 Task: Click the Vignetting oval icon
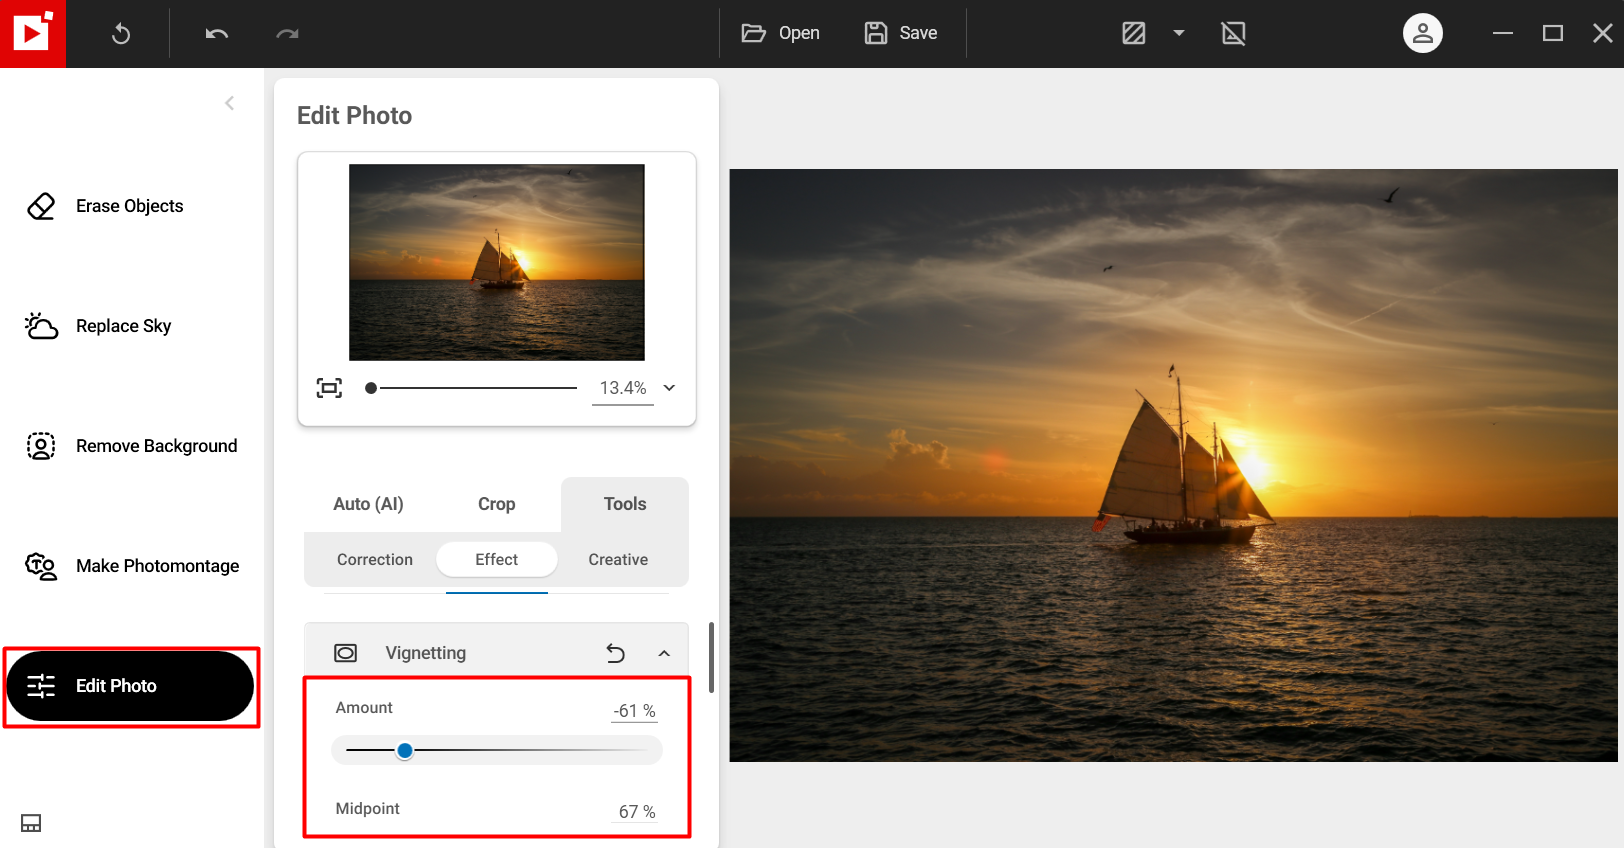[346, 653]
